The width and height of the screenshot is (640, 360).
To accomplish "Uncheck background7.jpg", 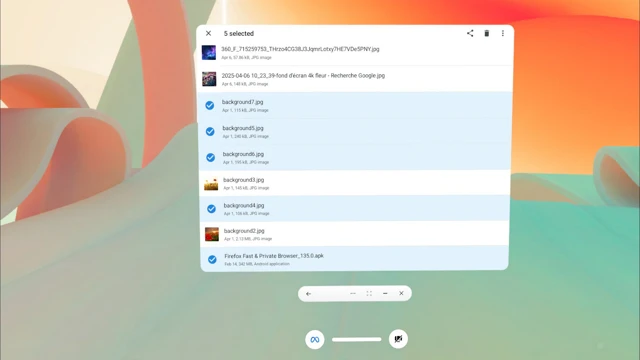I will click(210, 106).
